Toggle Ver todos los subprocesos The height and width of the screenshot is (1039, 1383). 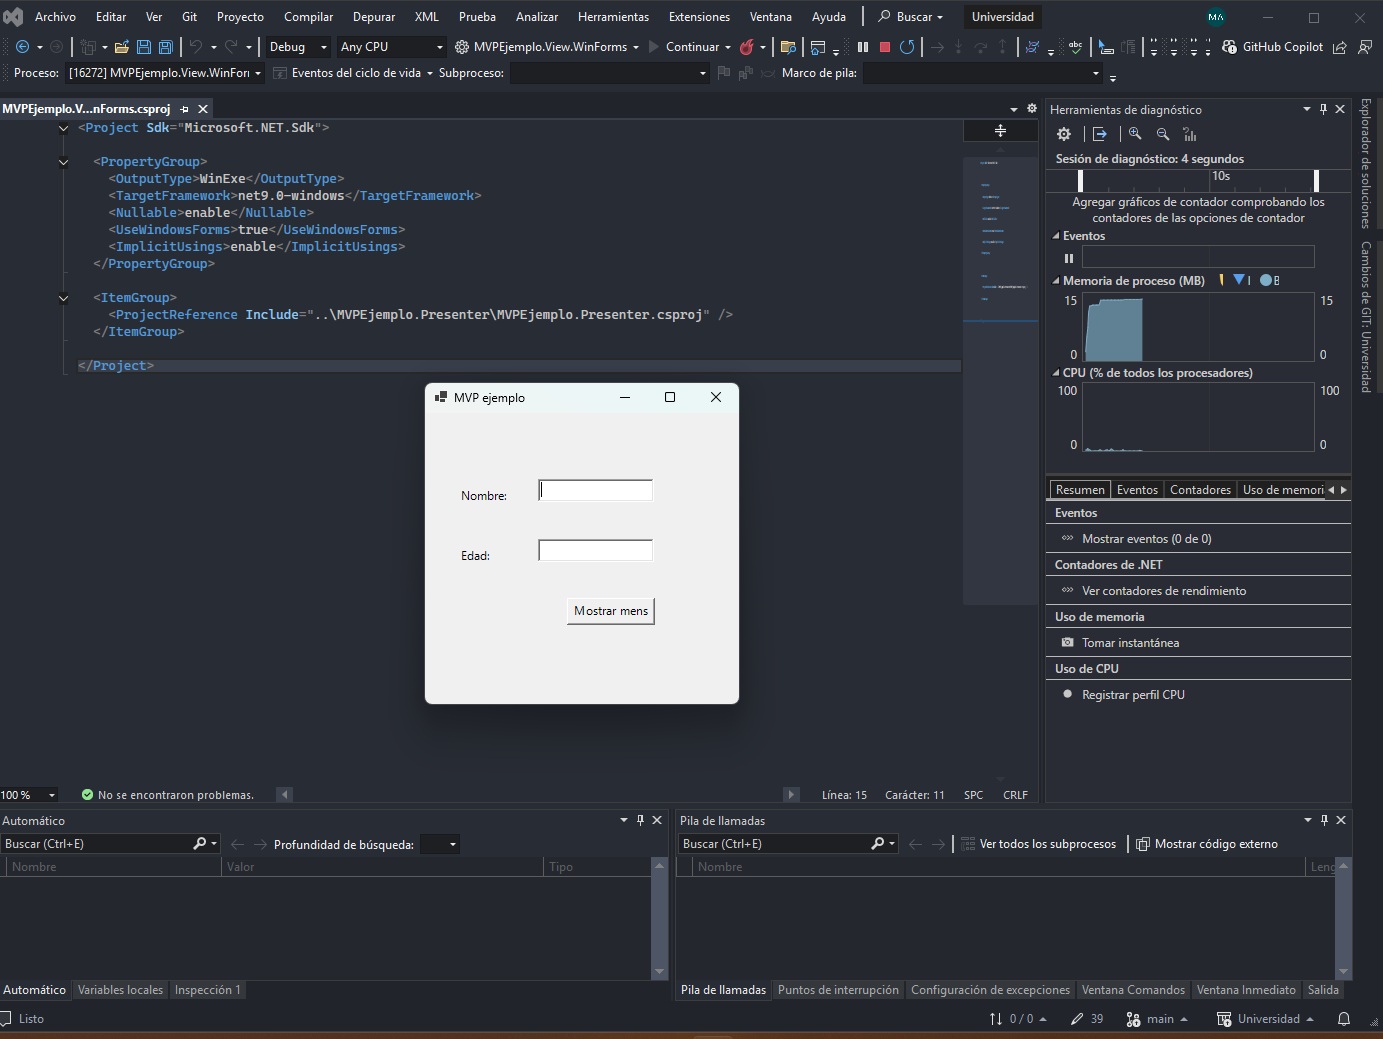pyautogui.click(x=1038, y=844)
